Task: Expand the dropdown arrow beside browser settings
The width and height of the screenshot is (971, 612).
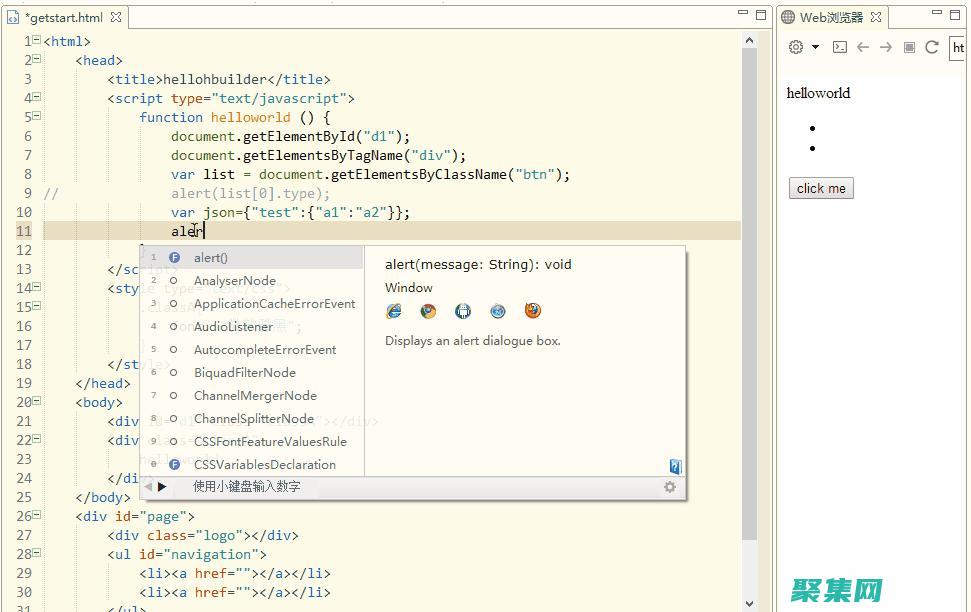Action: pos(815,47)
